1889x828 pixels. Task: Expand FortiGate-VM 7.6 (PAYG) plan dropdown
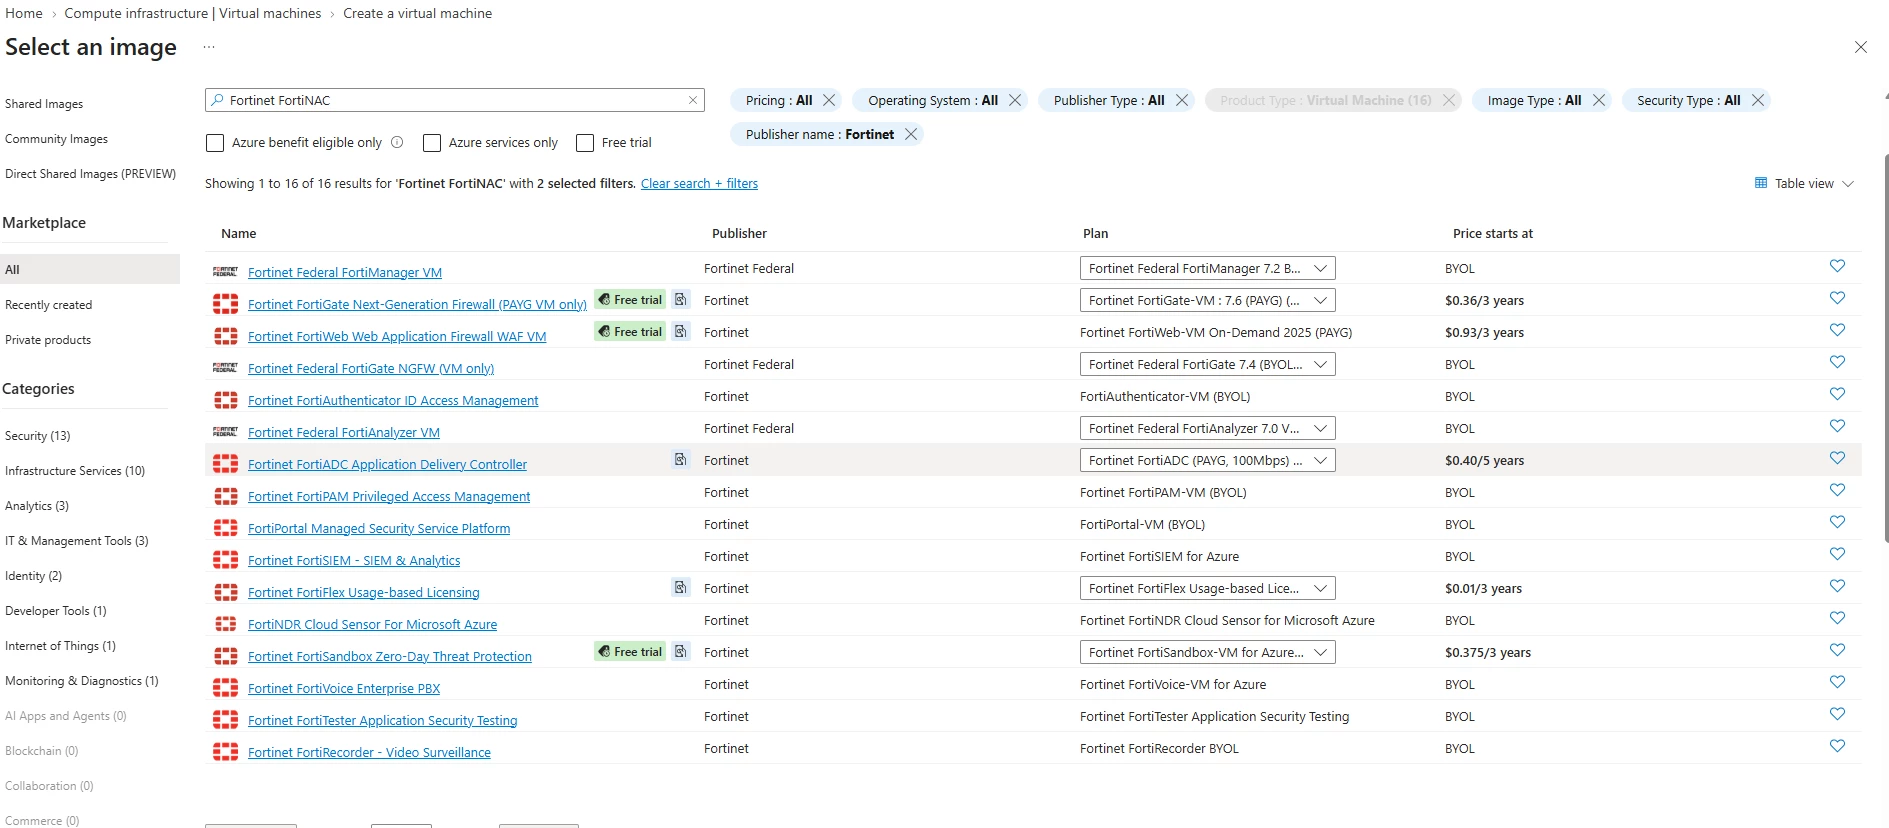pos(1208,300)
